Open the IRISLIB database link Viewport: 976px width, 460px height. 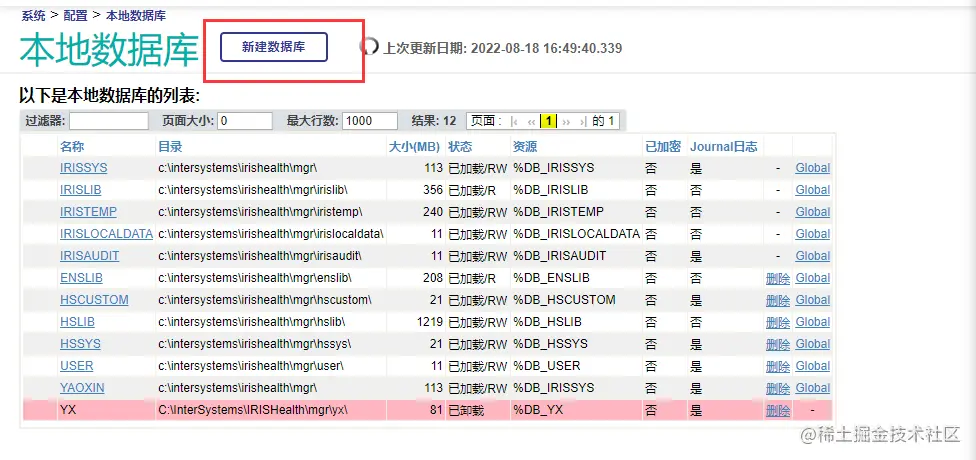click(80, 190)
